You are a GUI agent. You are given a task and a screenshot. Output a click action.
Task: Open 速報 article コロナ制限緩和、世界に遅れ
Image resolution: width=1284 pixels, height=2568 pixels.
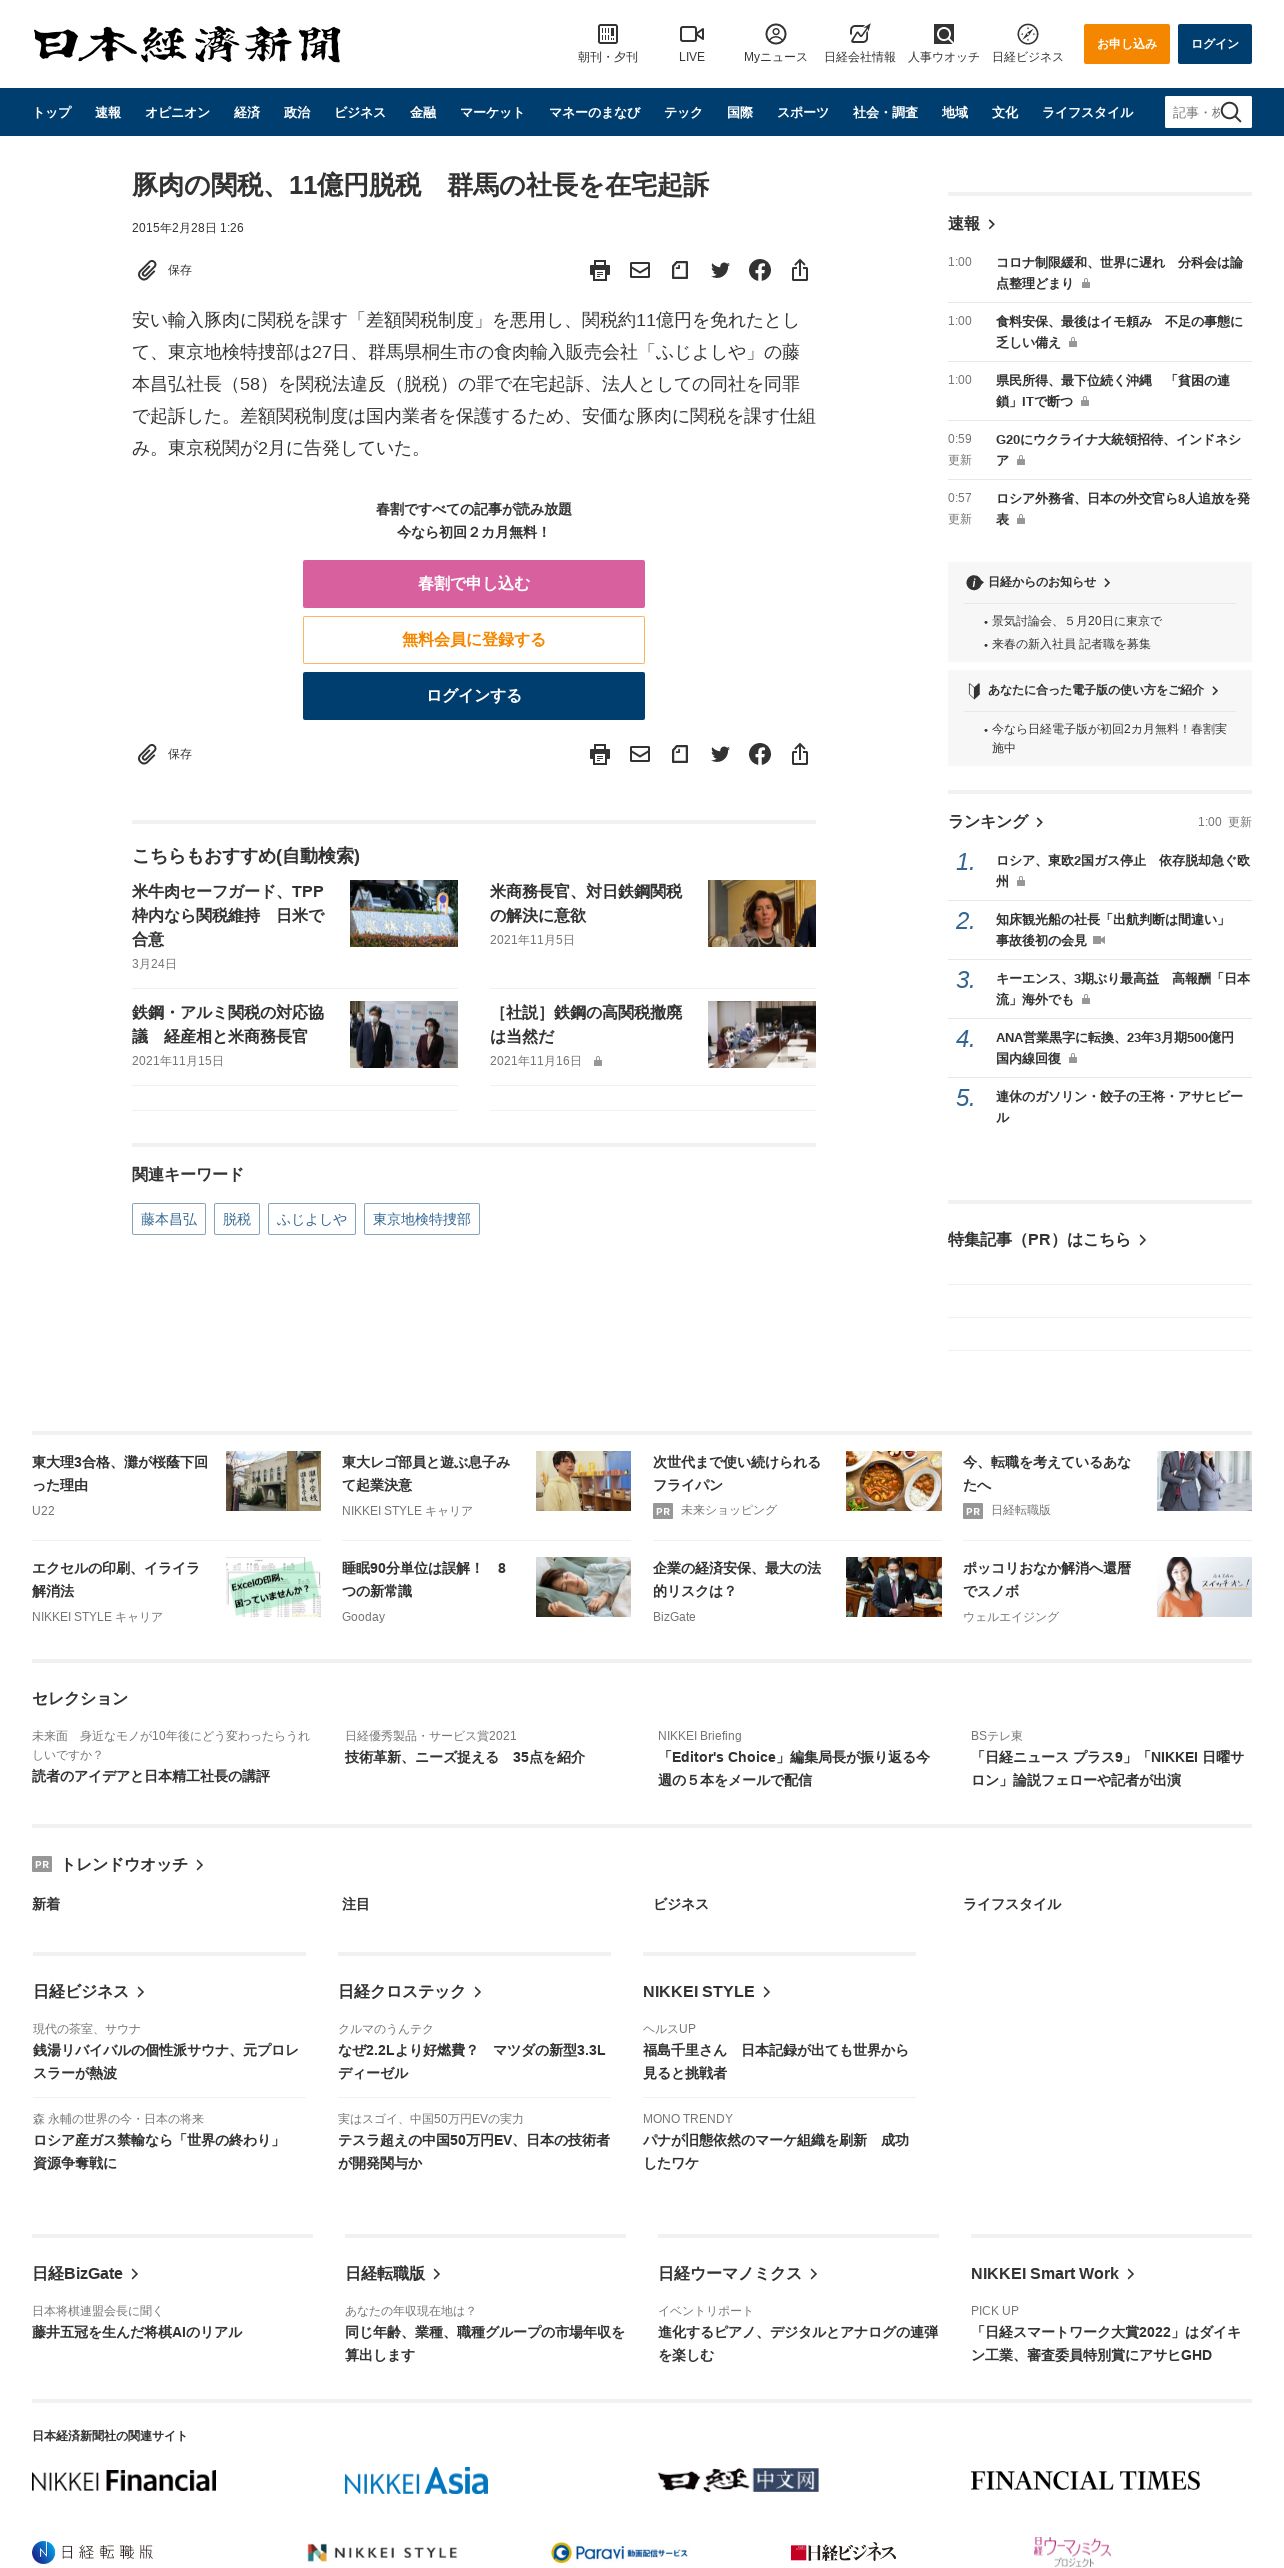coord(1119,272)
